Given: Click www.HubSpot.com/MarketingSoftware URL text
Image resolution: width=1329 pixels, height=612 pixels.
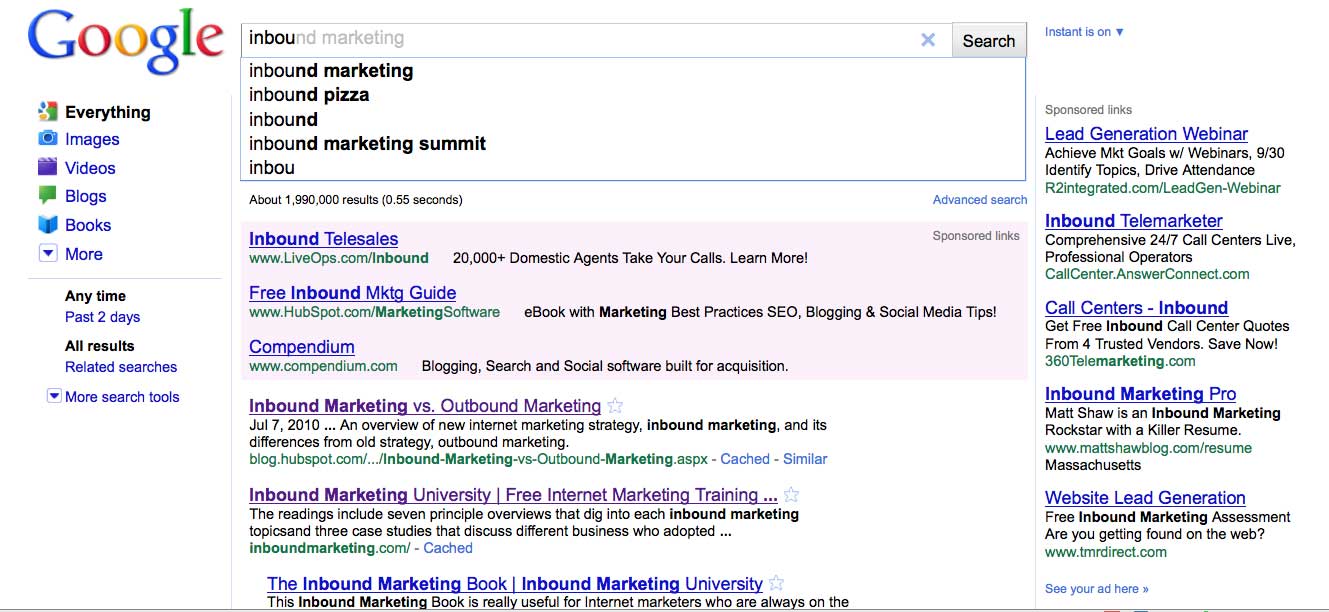Looking at the screenshot, I should pyautogui.click(x=374, y=312).
